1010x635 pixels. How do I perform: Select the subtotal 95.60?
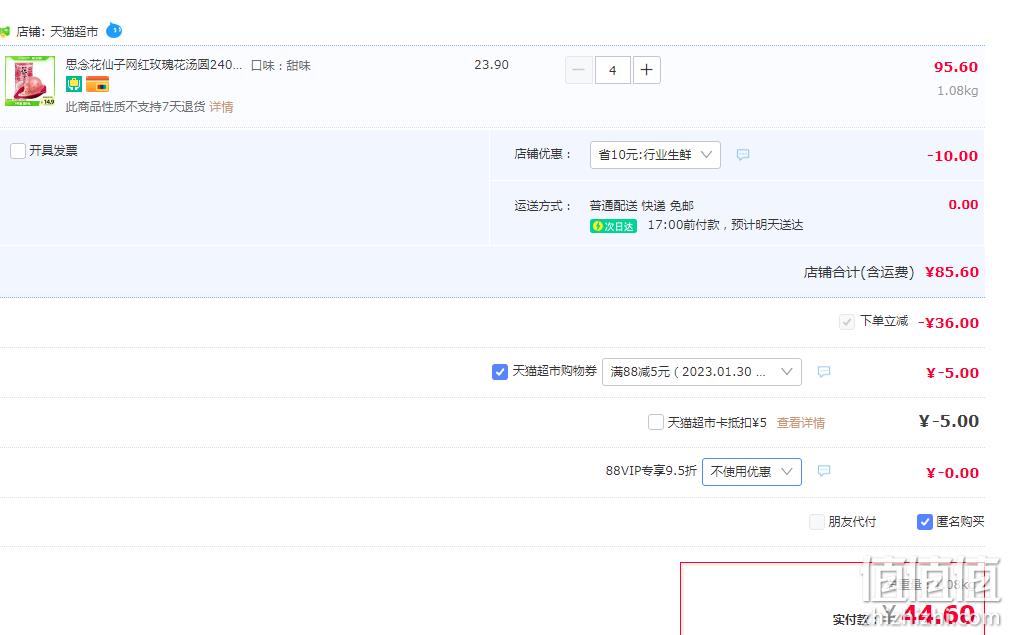(x=956, y=67)
